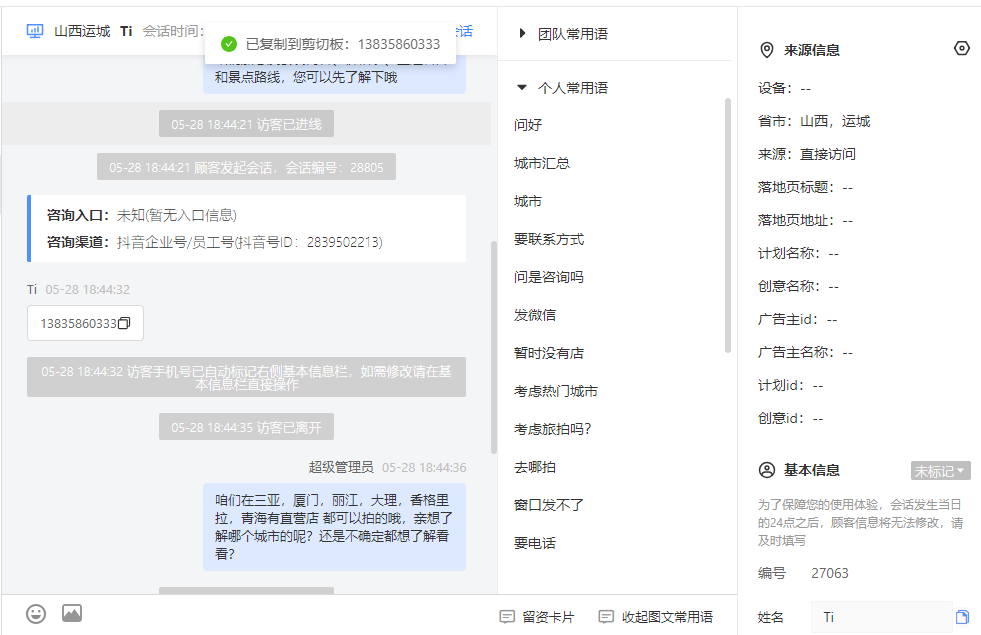The height and width of the screenshot is (635, 981).
Task: Click the 姓名 input field containing Ti
Action: [882, 617]
